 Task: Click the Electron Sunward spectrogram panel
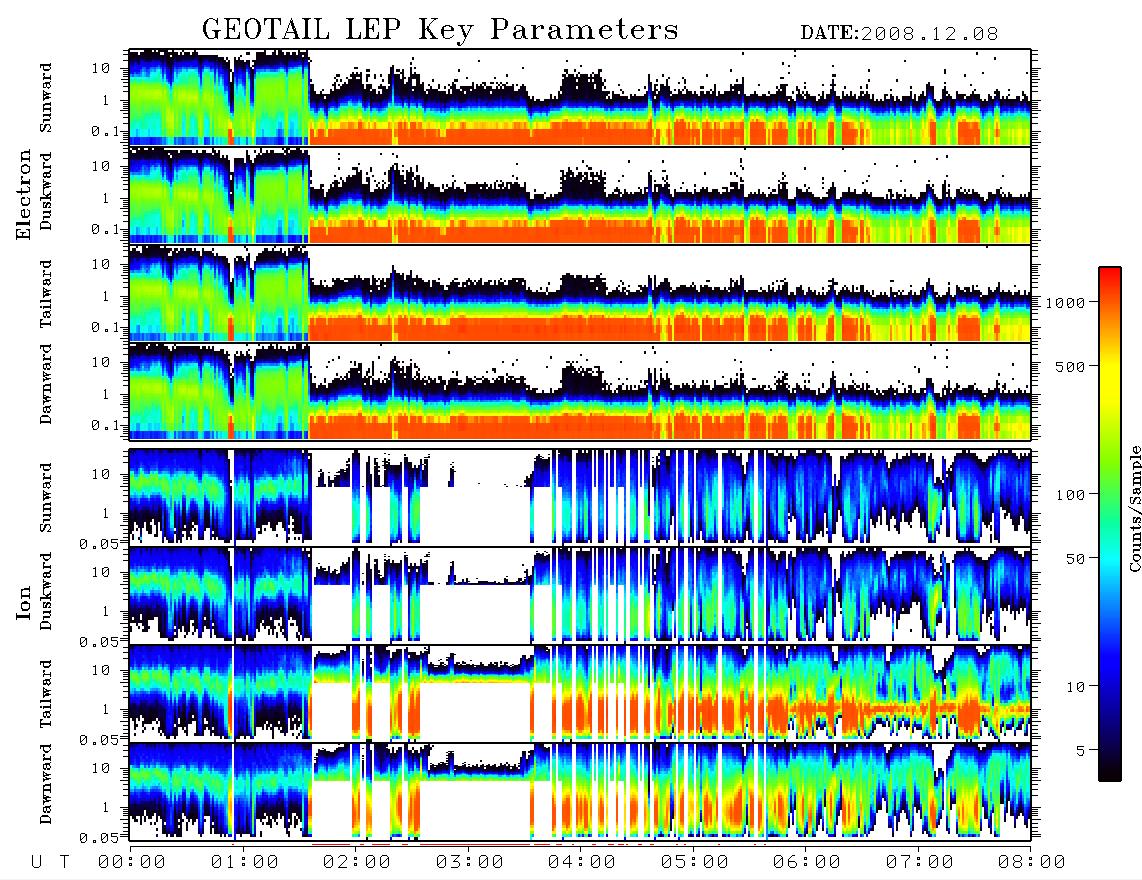[x=580, y=98]
